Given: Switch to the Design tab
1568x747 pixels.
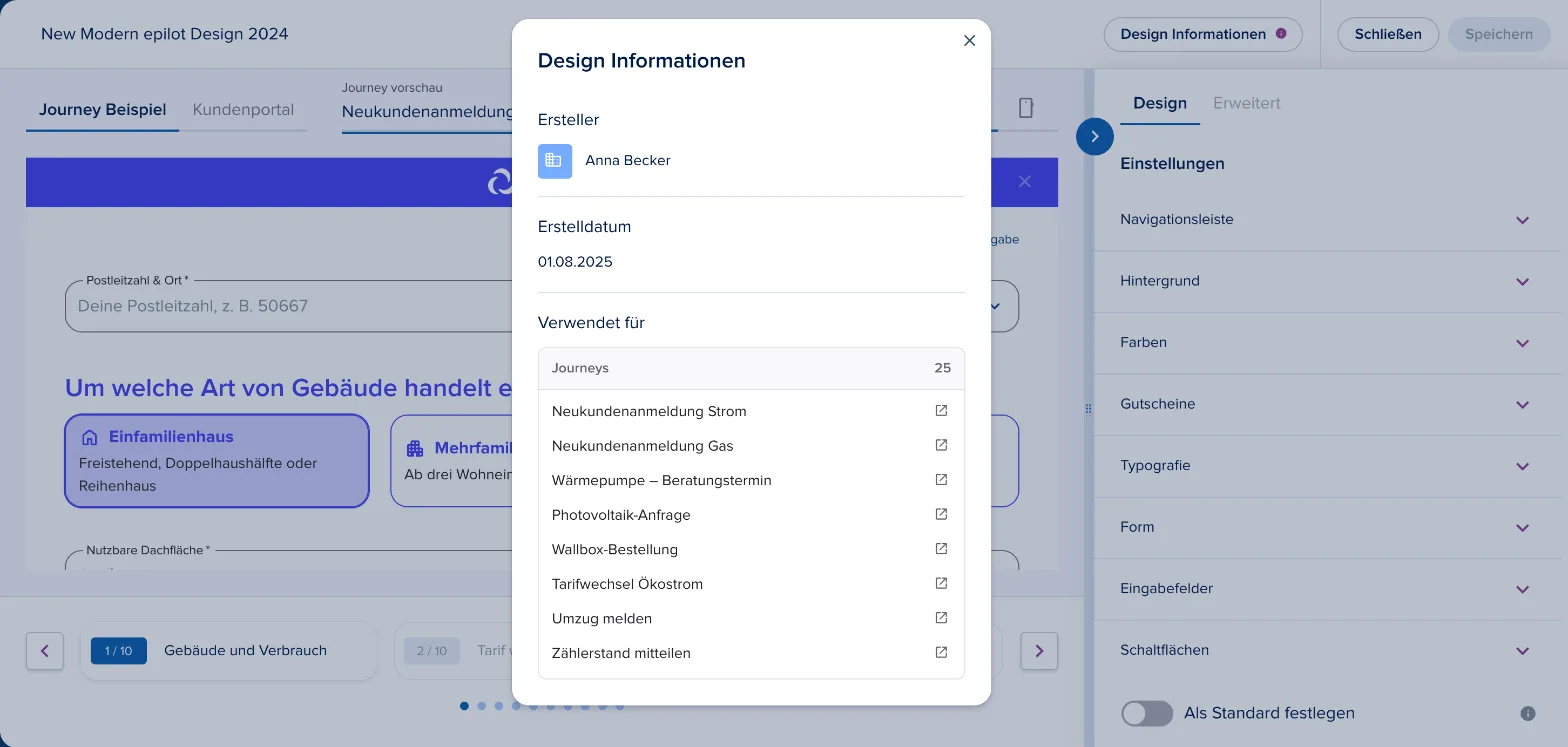Looking at the screenshot, I should [1160, 103].
